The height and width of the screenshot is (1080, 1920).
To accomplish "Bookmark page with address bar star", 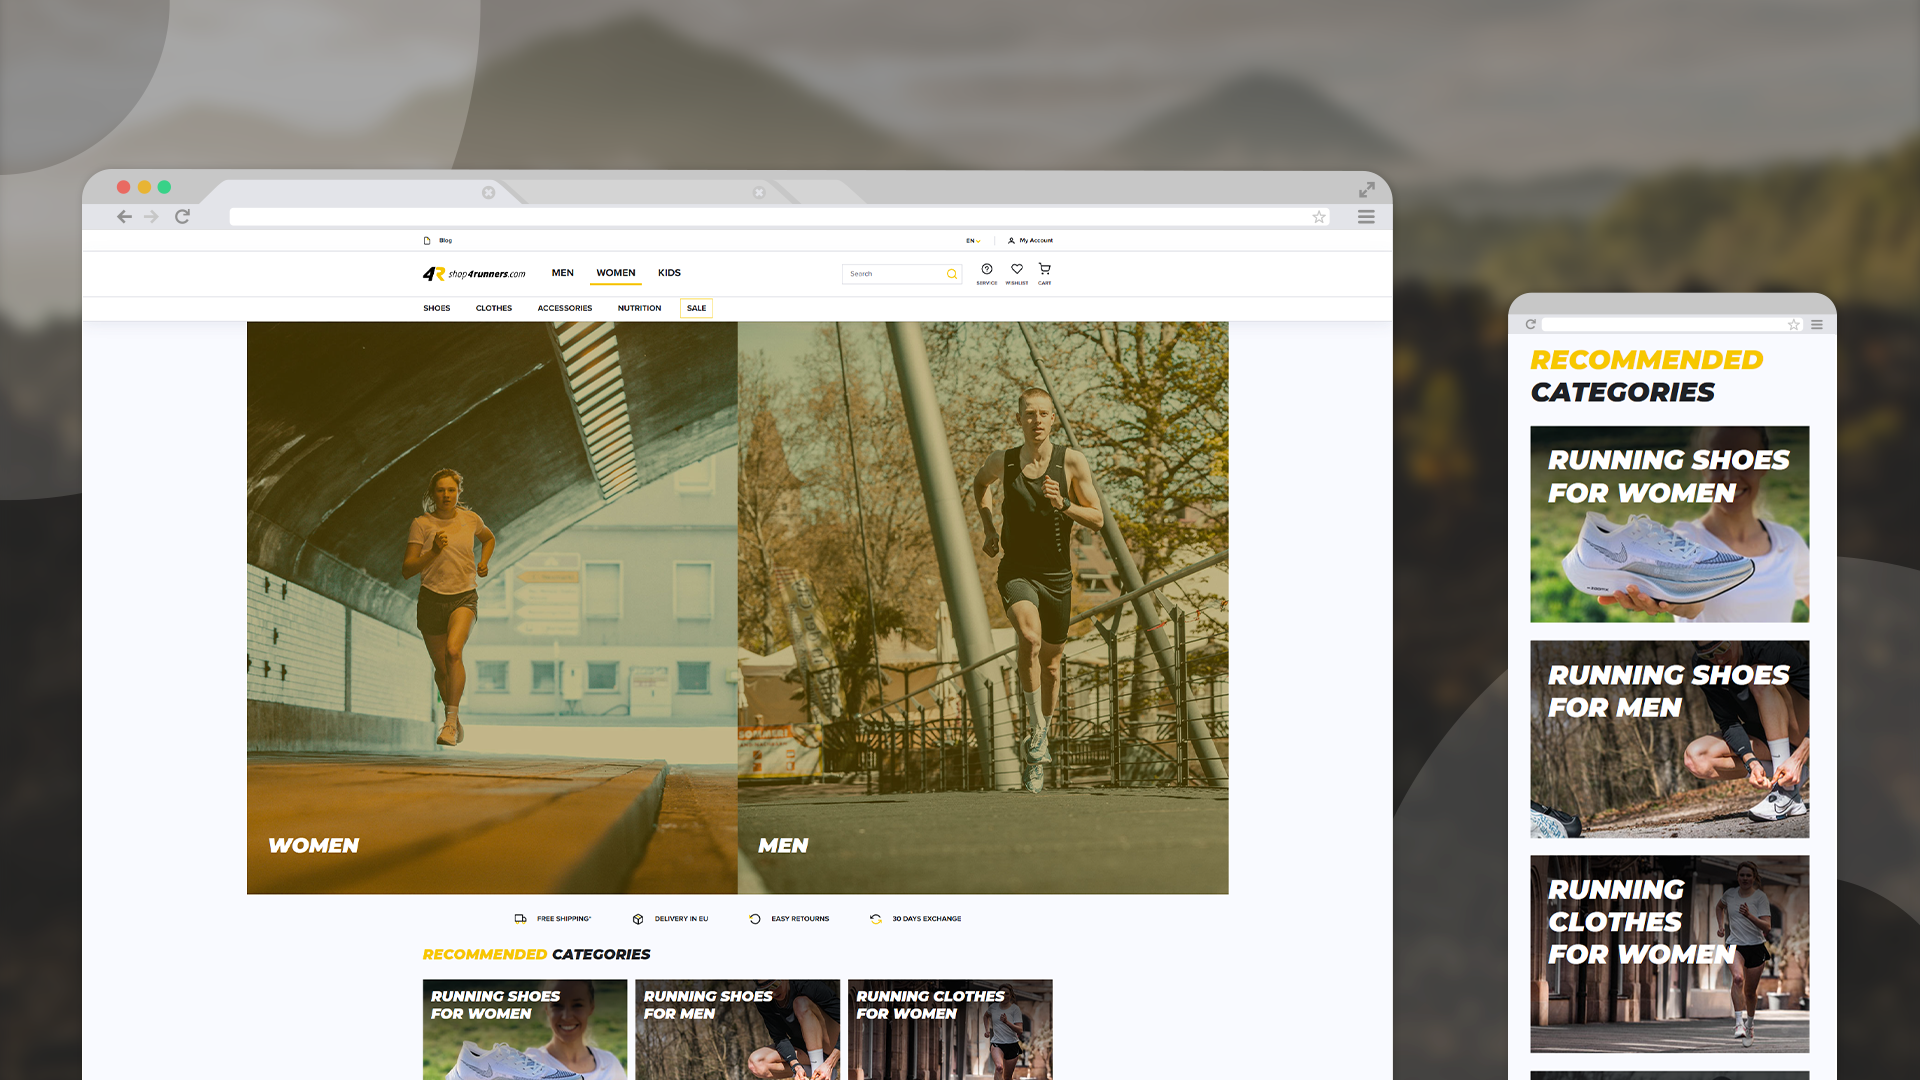I will click(1319, 217).
